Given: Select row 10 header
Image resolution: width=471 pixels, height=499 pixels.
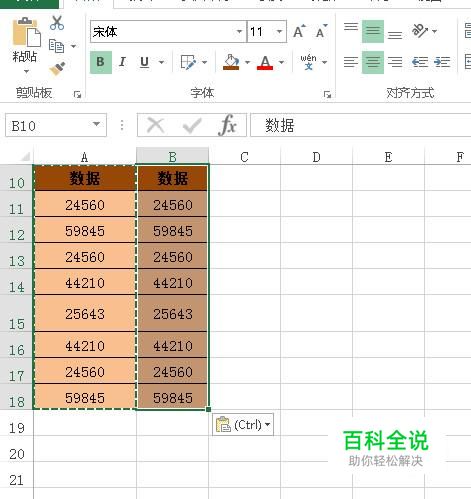Looking at the screenshot, I should (x=16, y=178).
